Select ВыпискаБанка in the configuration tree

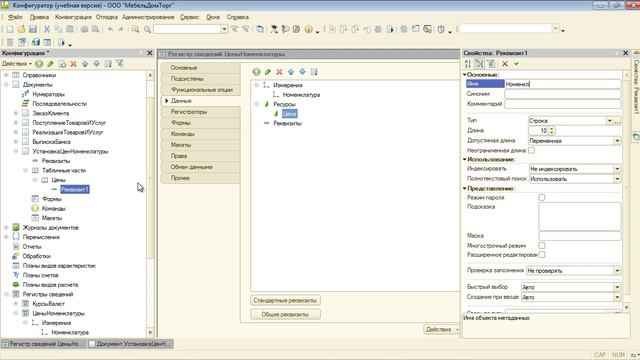pos(51,142)
